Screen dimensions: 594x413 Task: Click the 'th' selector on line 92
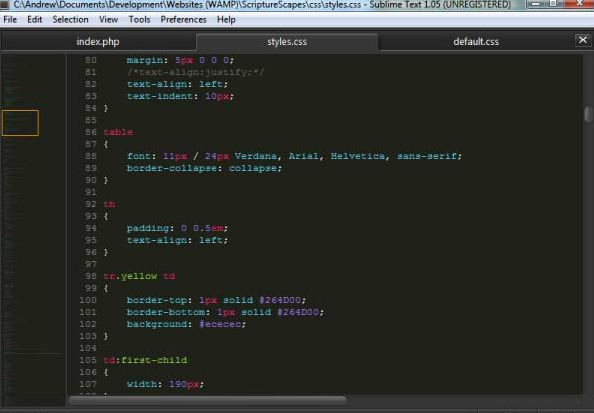point(109,204)
